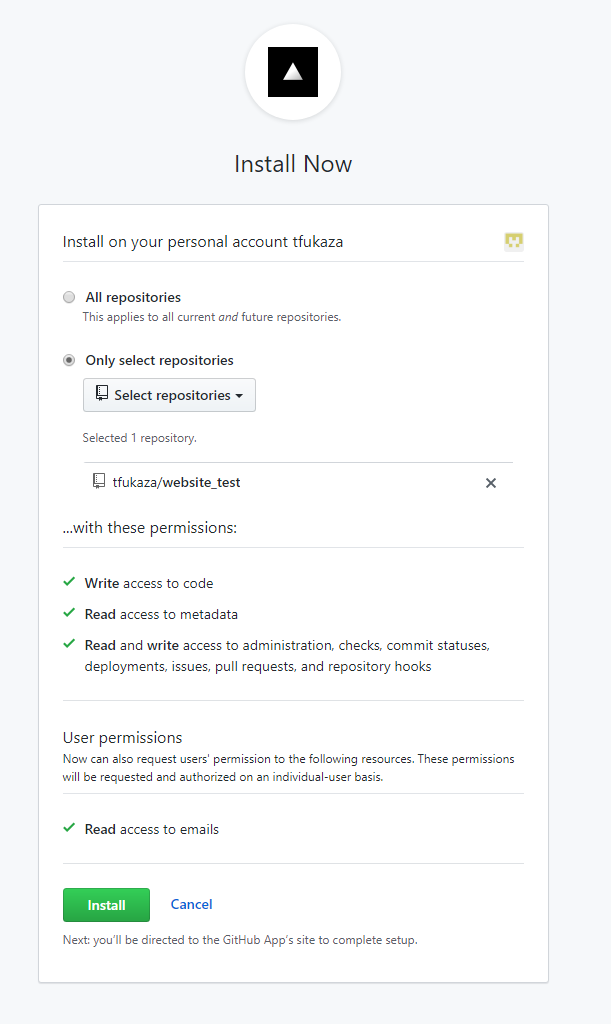Click the Install on your personal account heading
Screen dimensions: 611x1024
202,242
